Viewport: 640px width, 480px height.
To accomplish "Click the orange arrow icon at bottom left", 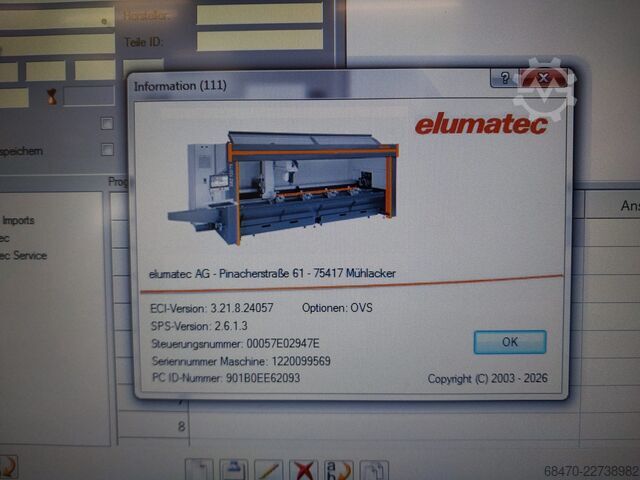I will (x=8, y=467).
